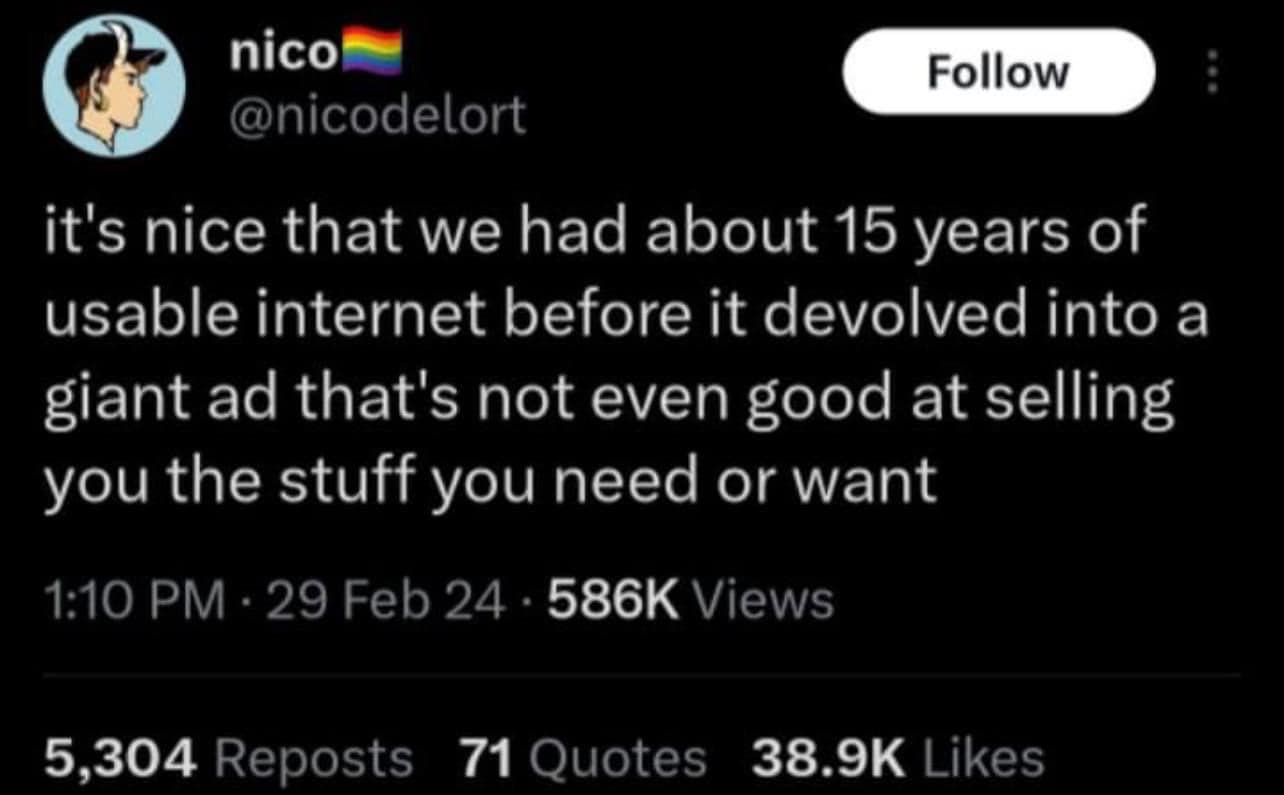Image resolution: width=1284 pixels, height=795 pixels.
Task: Click the Follow button
Action: 999,72
